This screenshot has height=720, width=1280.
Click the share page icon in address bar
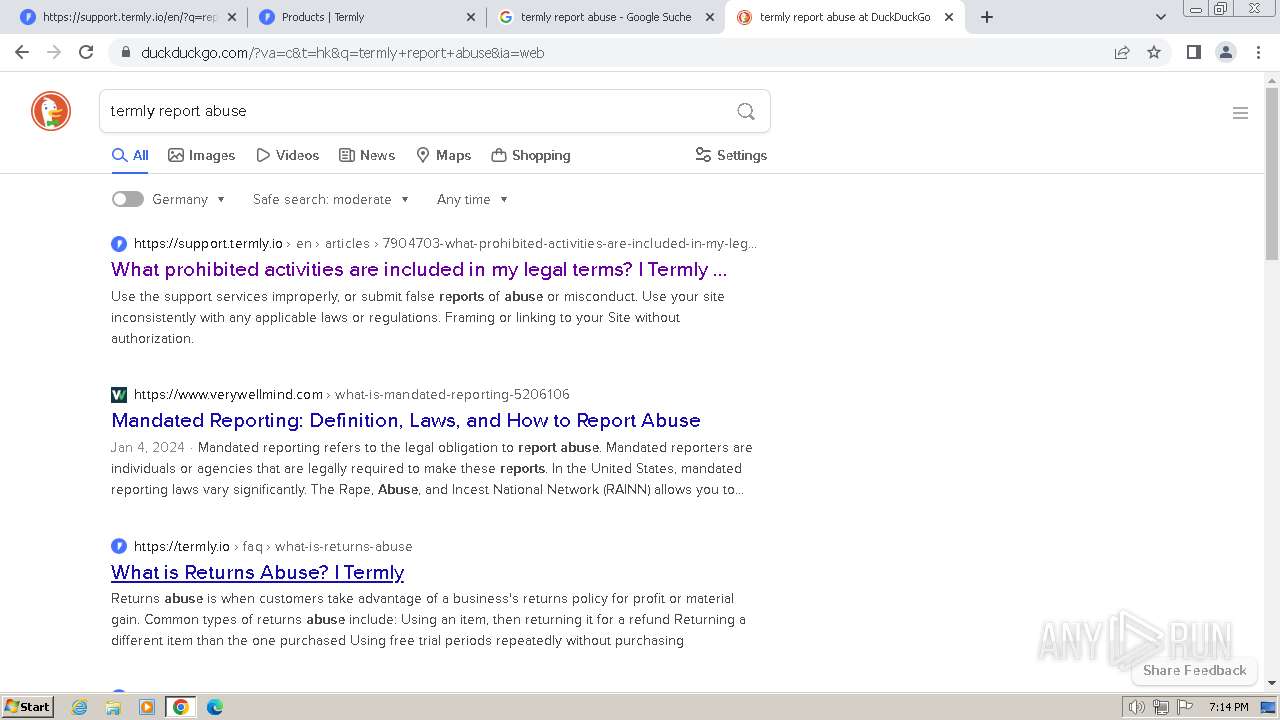1122,53
